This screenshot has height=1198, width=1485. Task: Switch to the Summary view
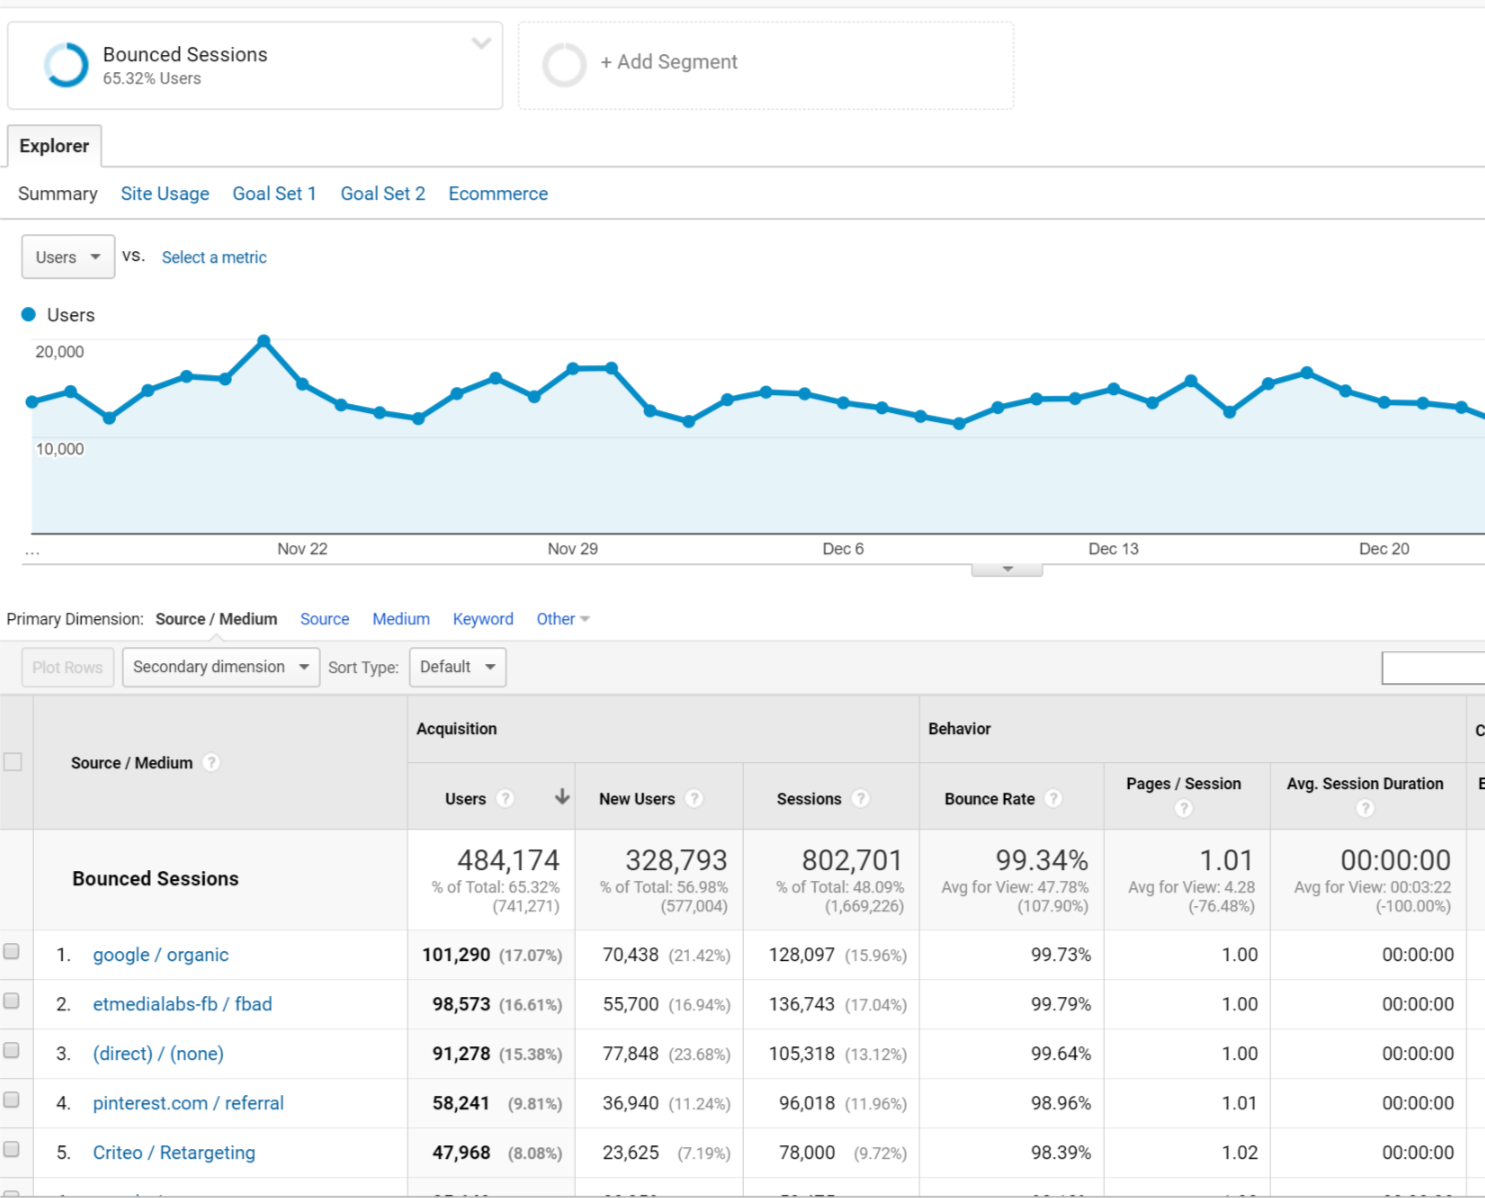click(x=58, y=194)
